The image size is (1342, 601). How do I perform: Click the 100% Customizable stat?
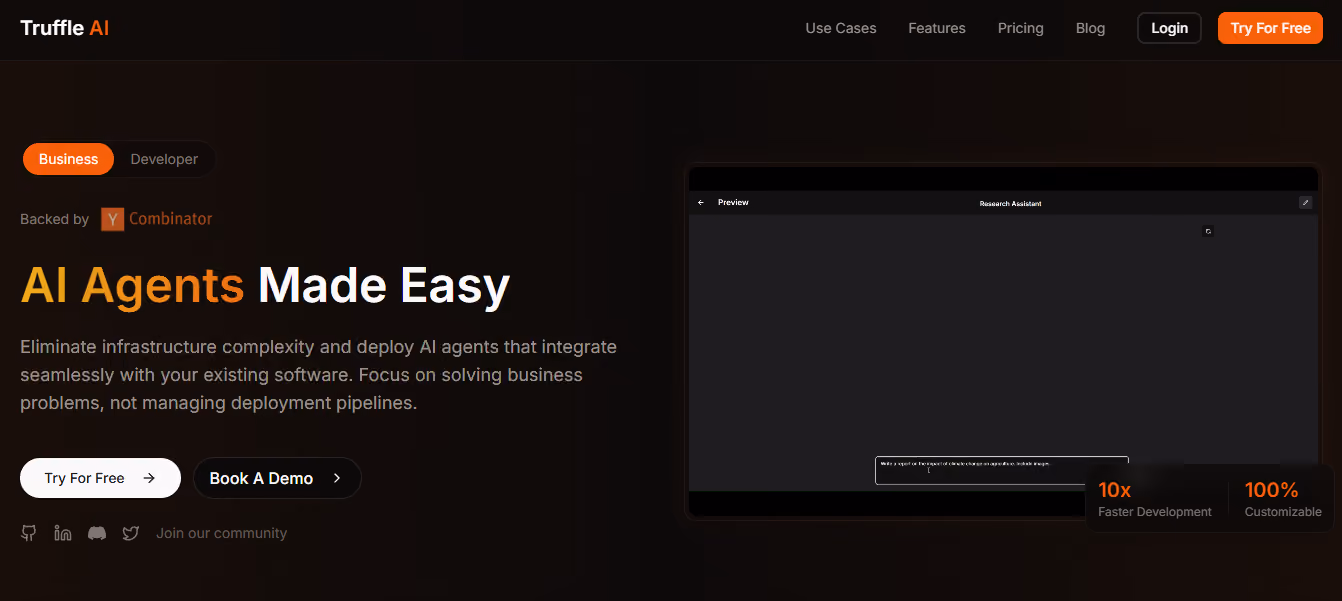1283,499
